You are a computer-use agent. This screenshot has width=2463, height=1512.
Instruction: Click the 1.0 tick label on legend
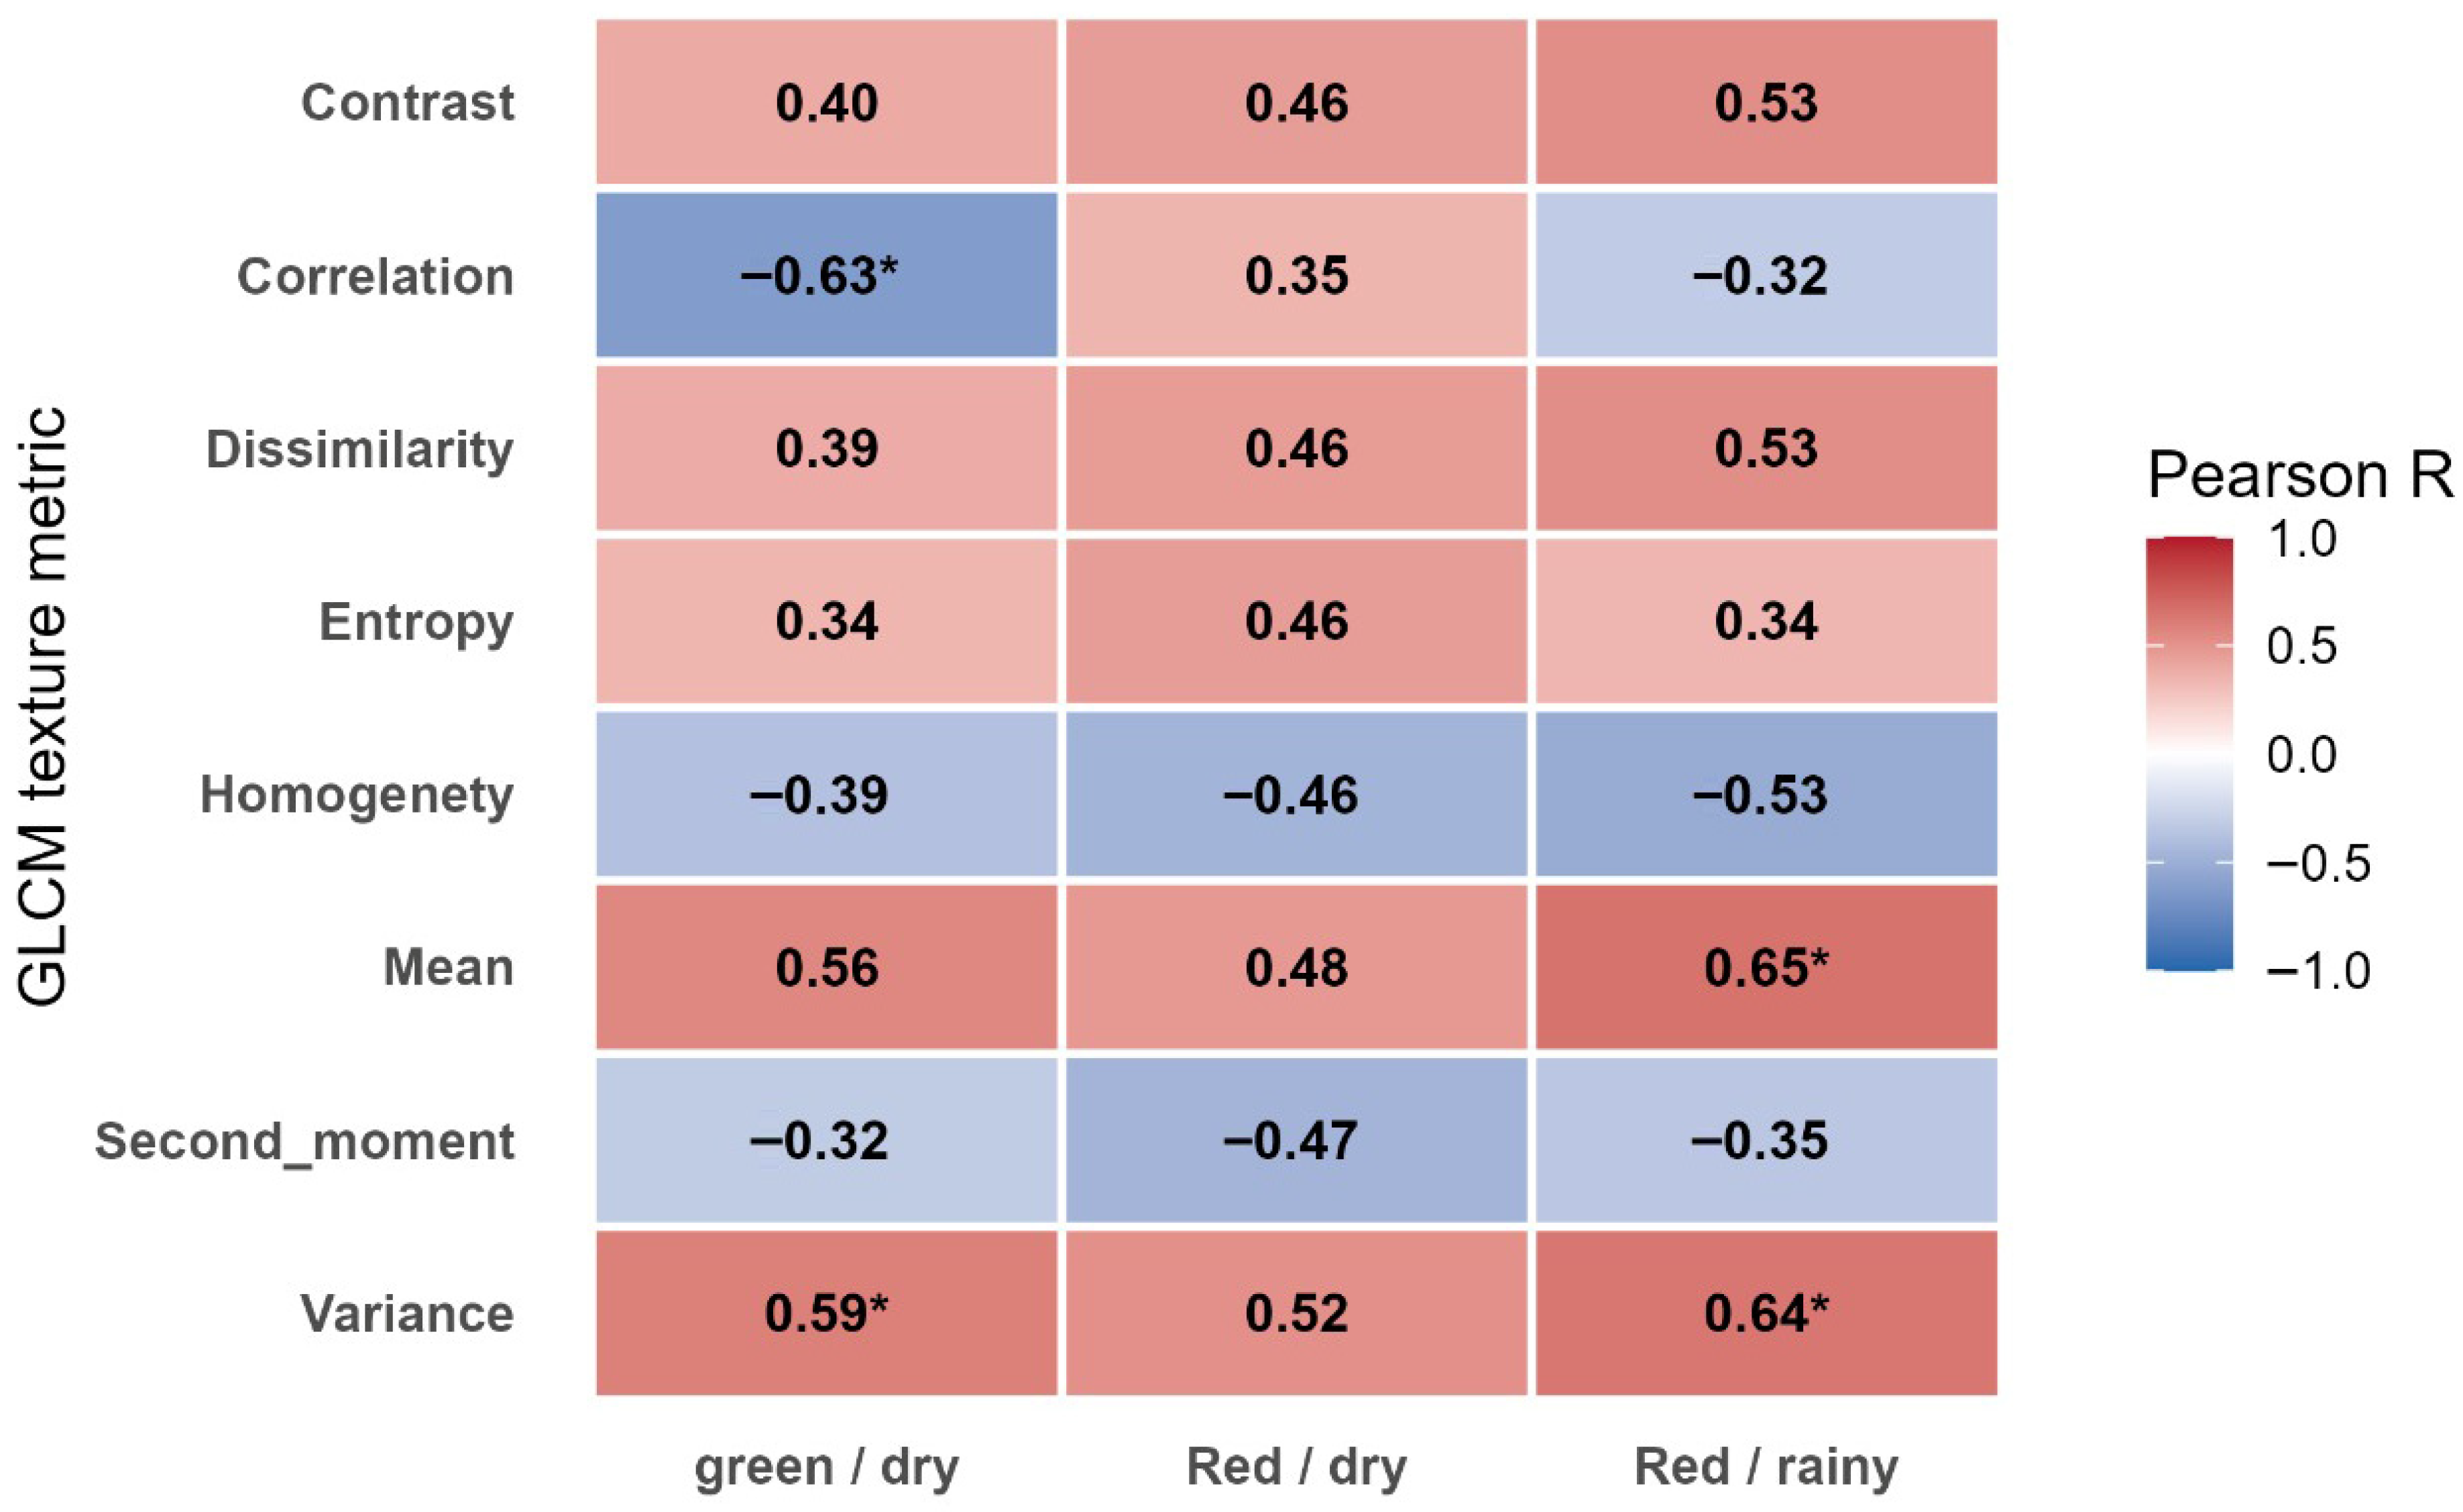click(2301, 540)
